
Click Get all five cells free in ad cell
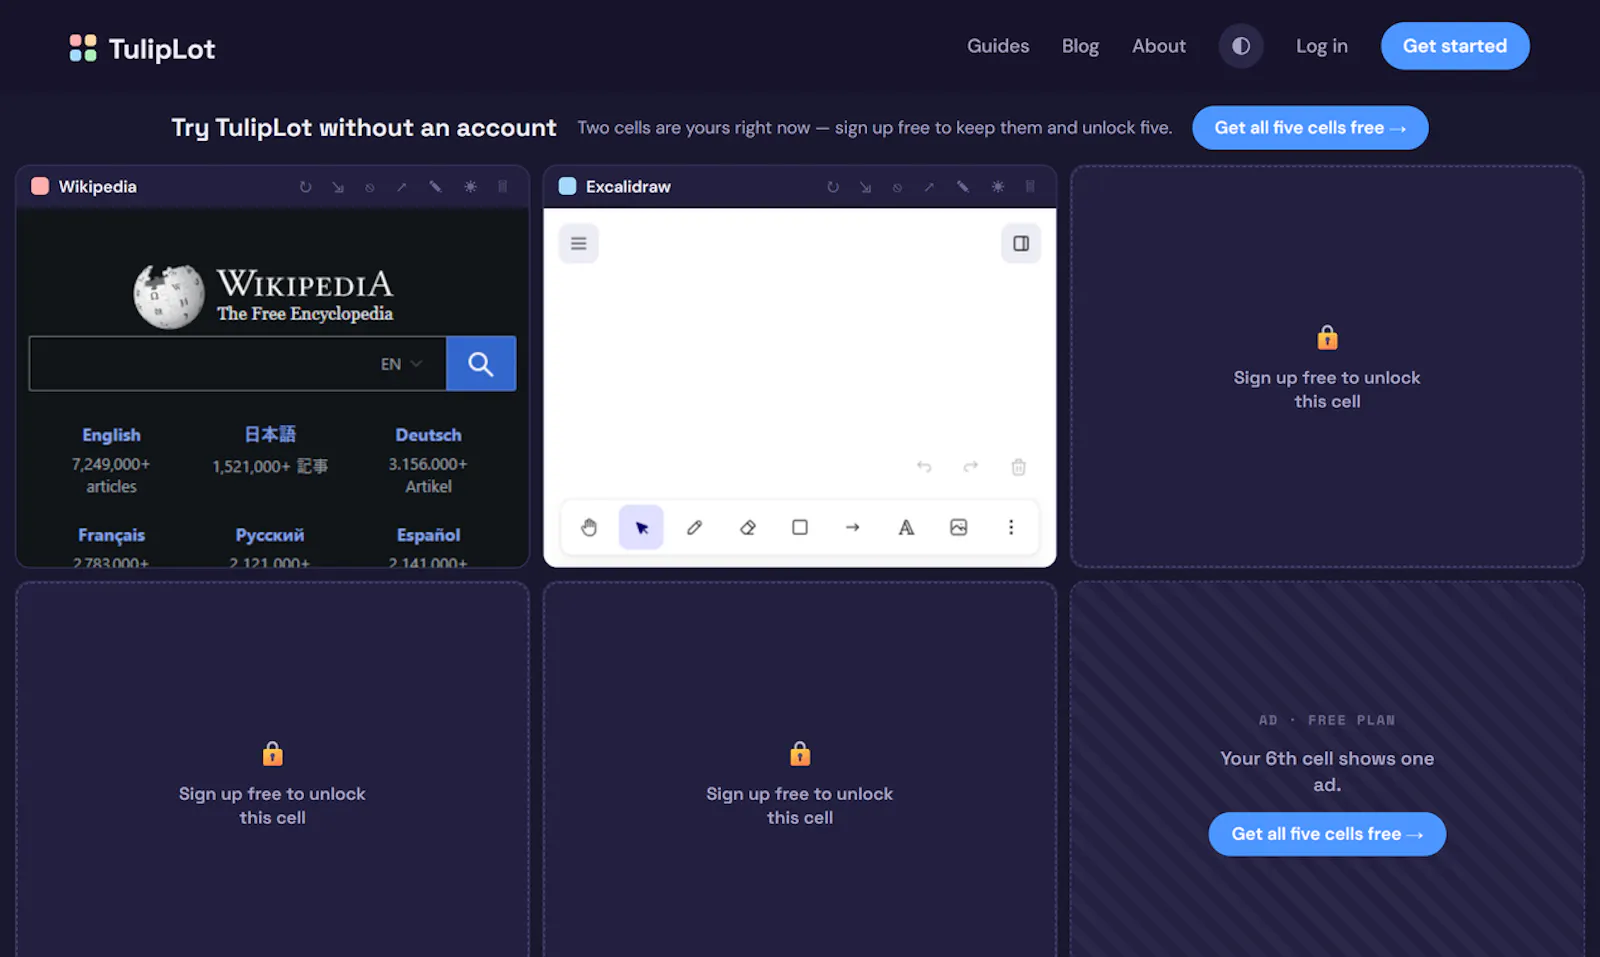tap(1327, 834)
